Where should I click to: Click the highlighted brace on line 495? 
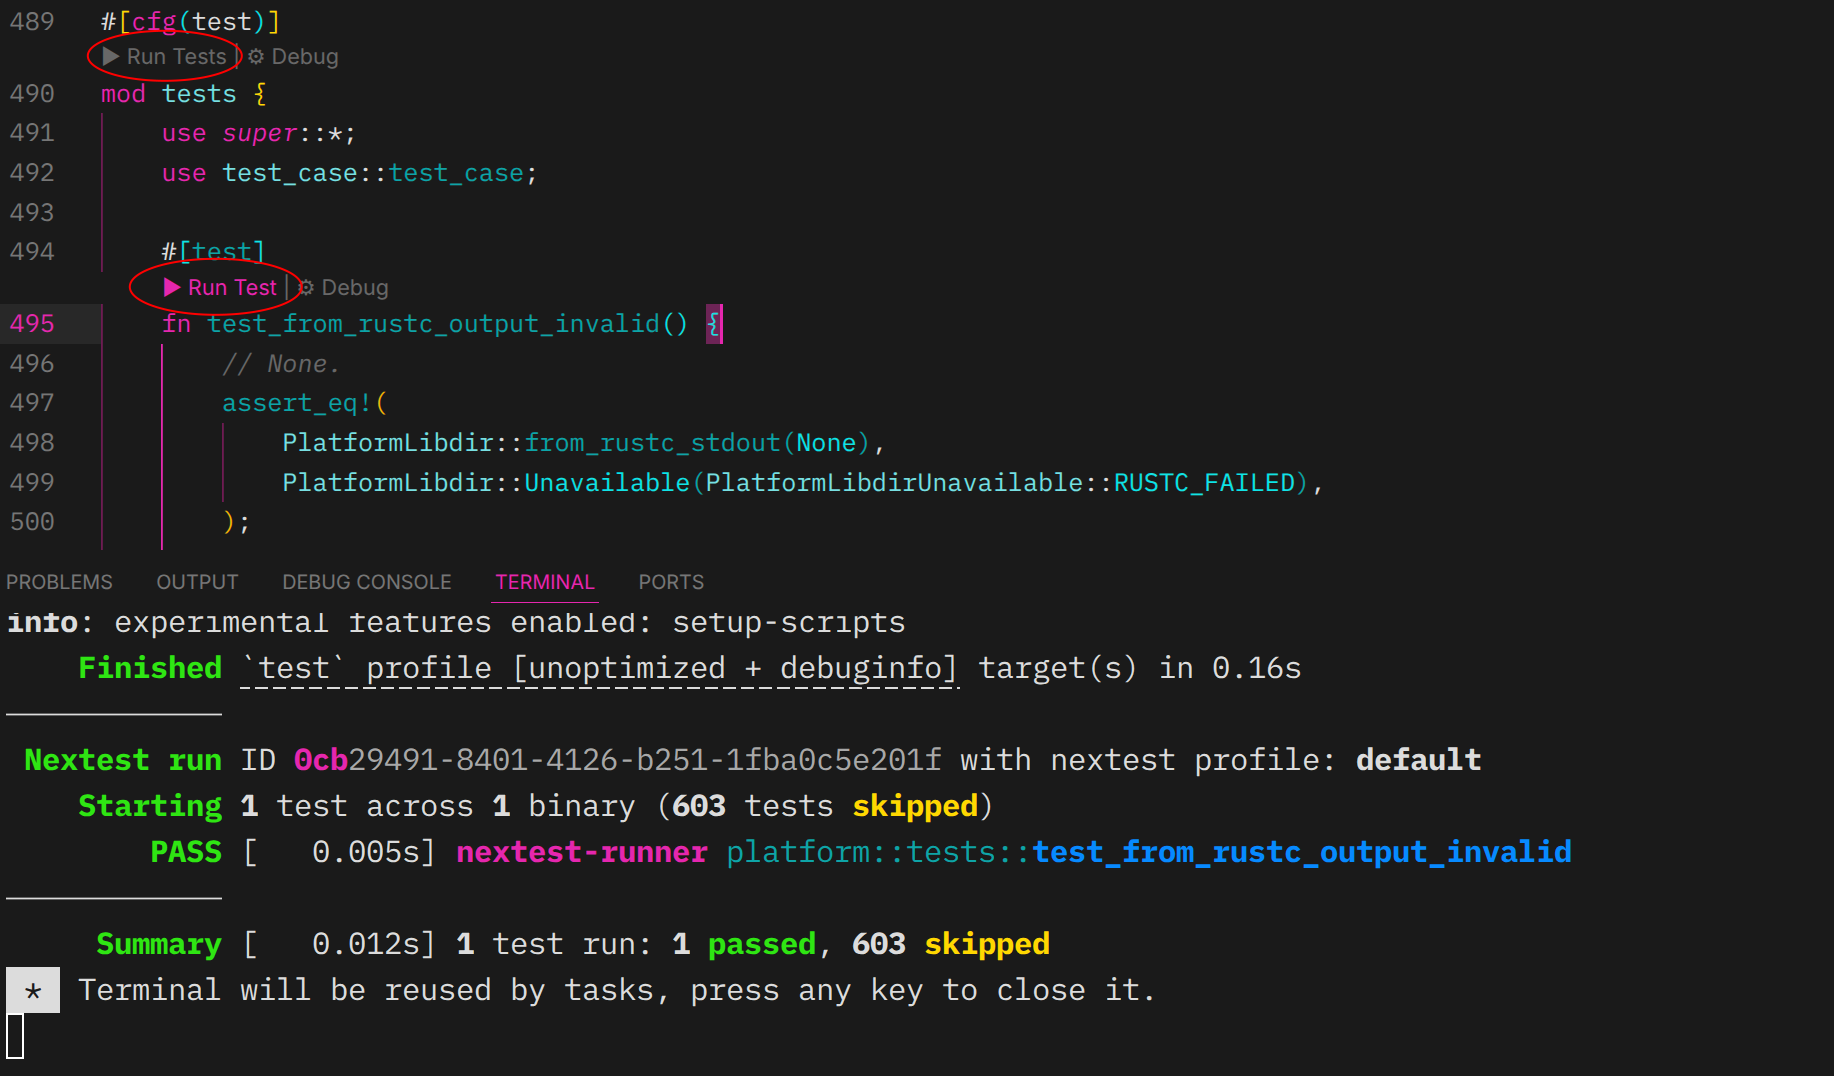coord(714,323)
